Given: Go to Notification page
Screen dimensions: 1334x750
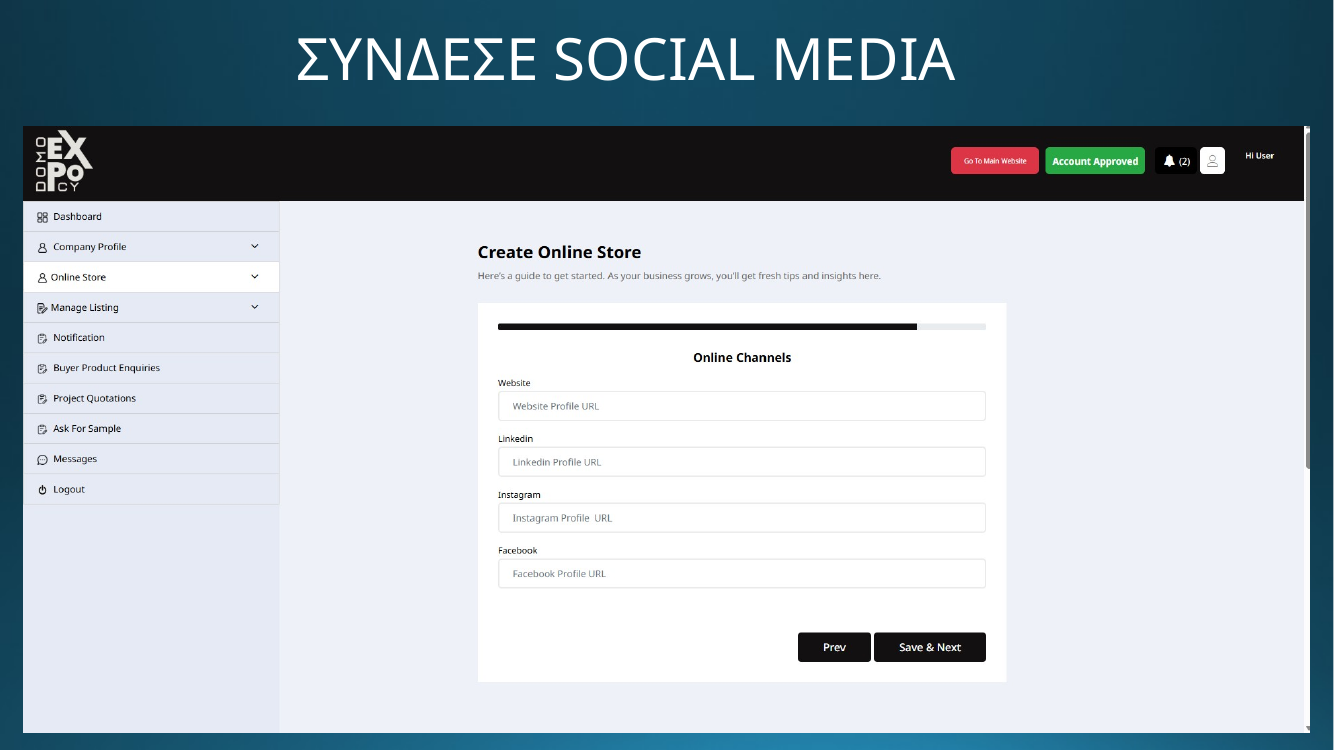Looking at the screenshot, I should click(x=151, y=338).
